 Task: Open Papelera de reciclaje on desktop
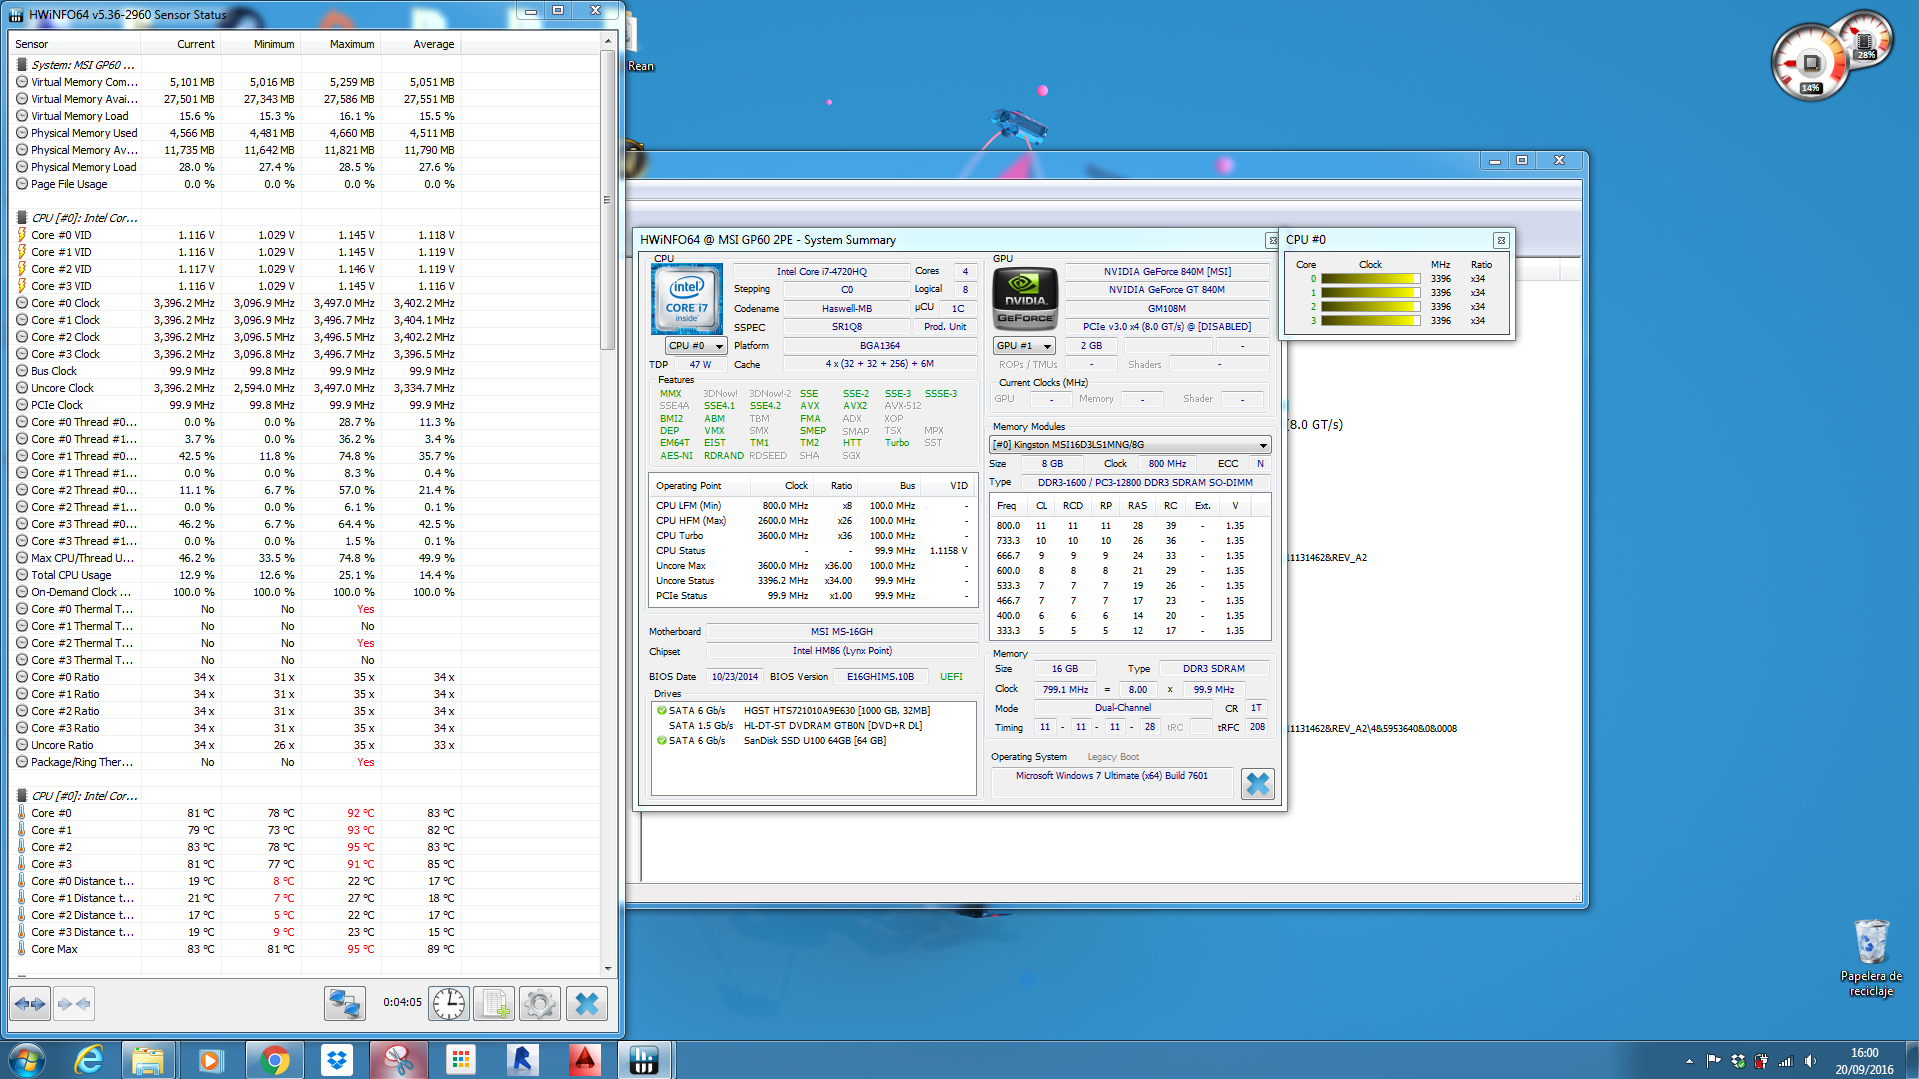point(1871,957)
